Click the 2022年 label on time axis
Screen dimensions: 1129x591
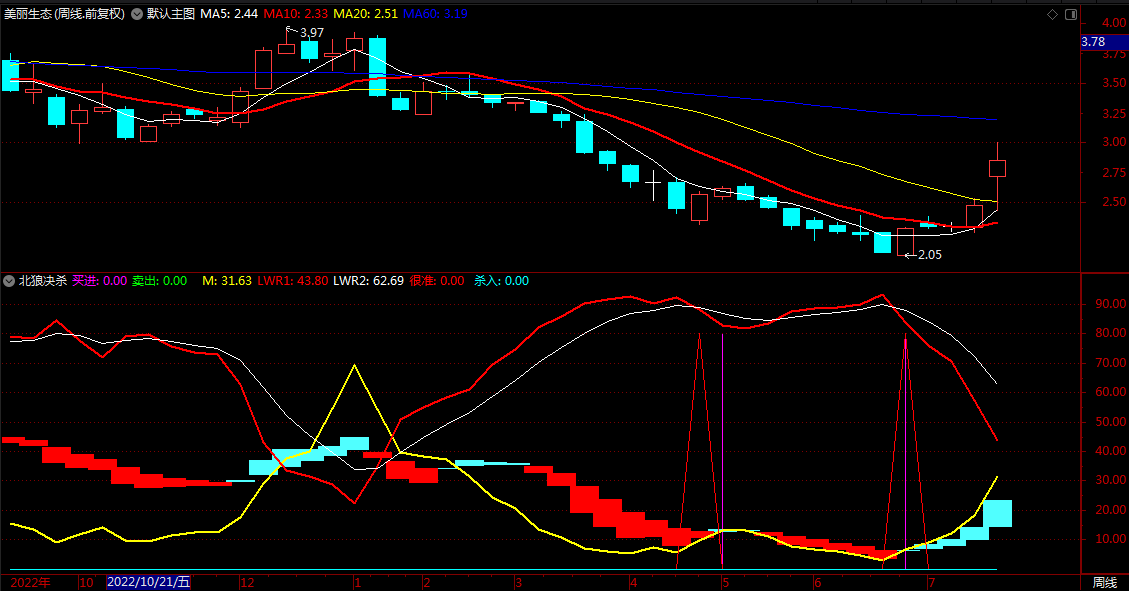[x=31, y=582]
